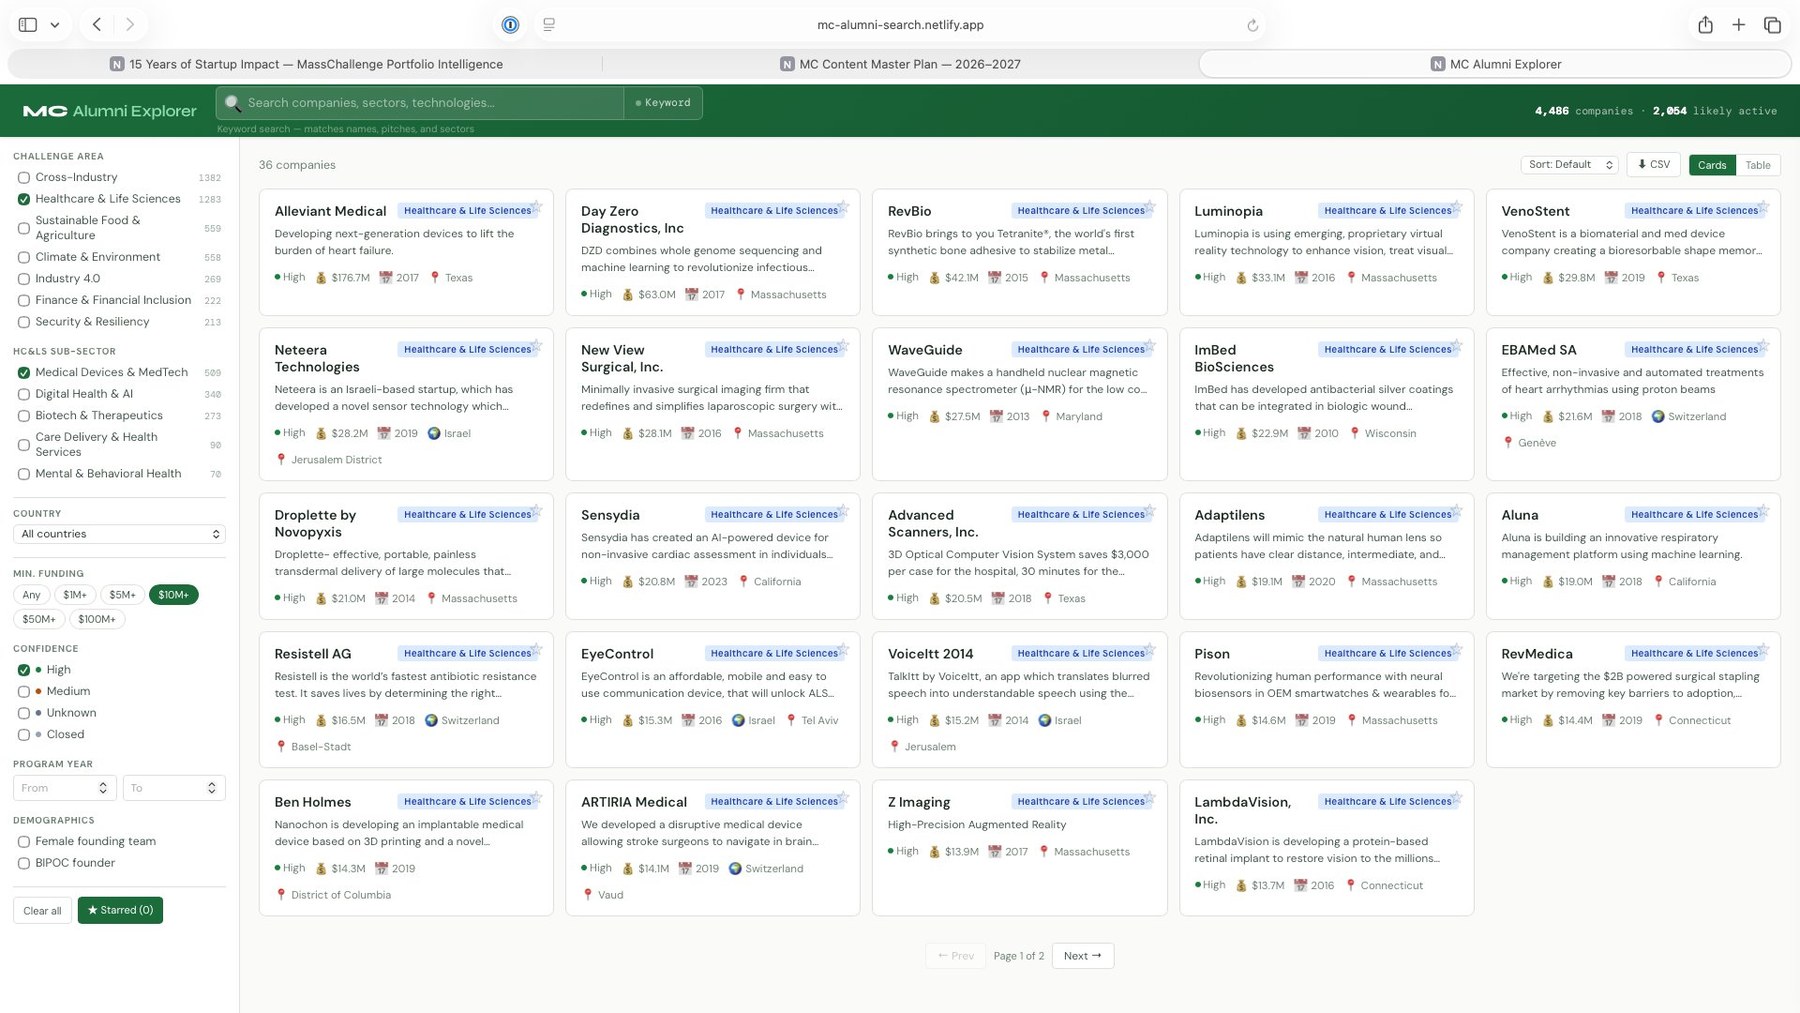This screenshot has height=1013, width=1800.
Task: Switch to the MC Content Master Plan tab
Action: click(x=900, y=64)
